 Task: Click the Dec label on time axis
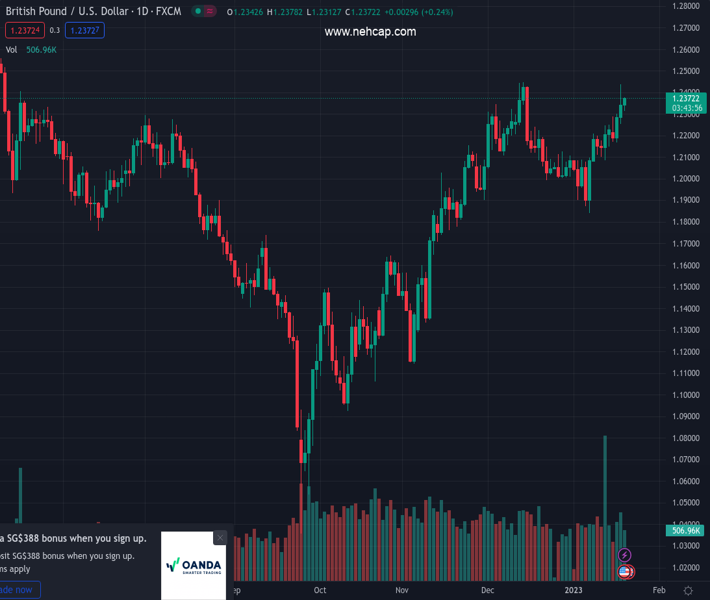[487, 591]
